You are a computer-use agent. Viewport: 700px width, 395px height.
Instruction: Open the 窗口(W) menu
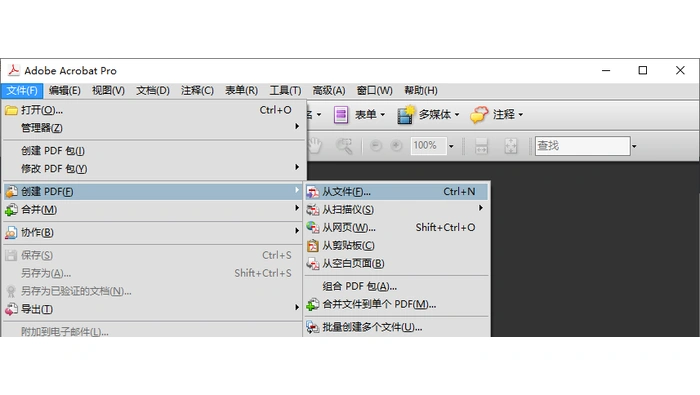[x=375, y=91]
